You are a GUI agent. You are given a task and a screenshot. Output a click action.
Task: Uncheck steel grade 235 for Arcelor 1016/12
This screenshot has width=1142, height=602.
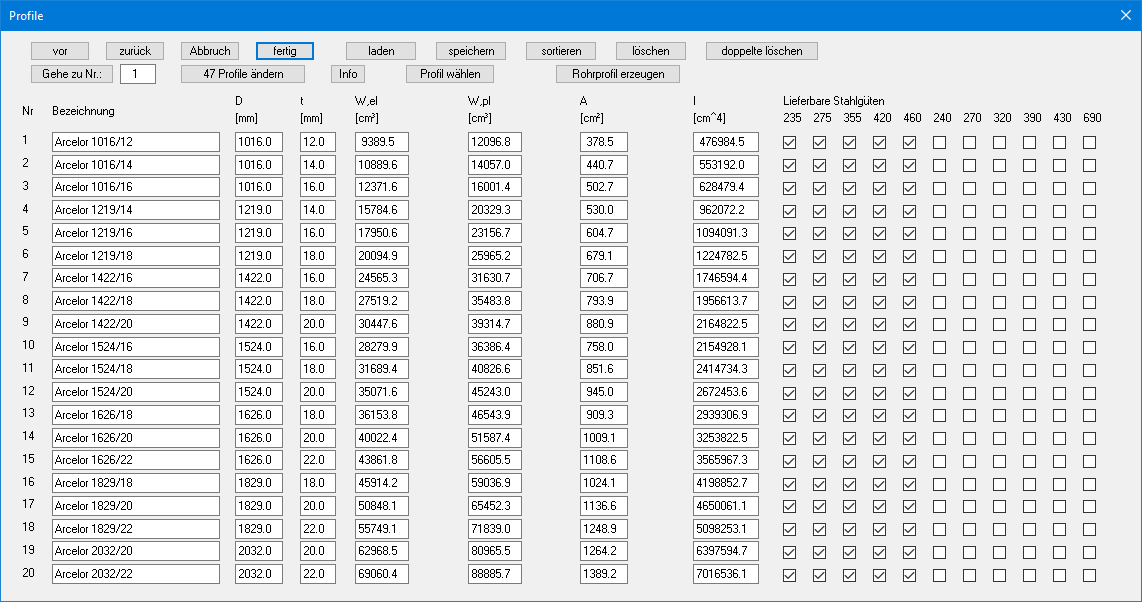coord(790,143)
